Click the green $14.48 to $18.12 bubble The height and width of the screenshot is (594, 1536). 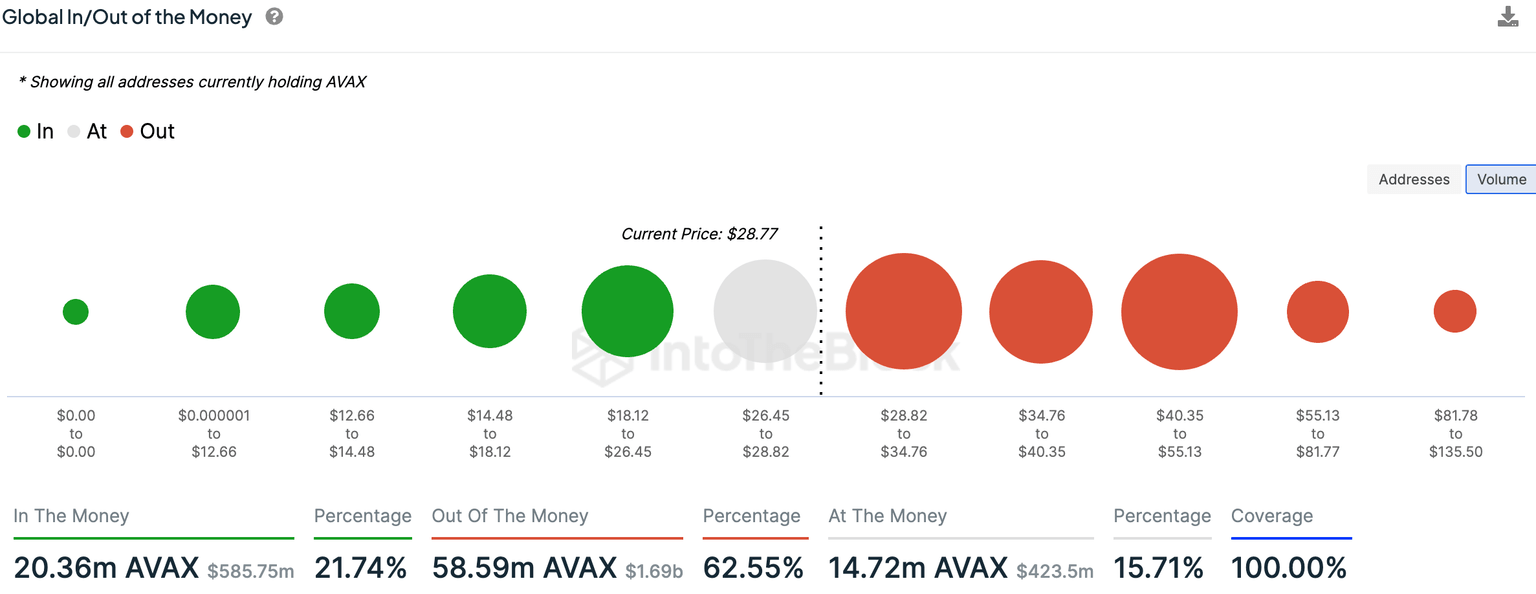coord(489,311)
